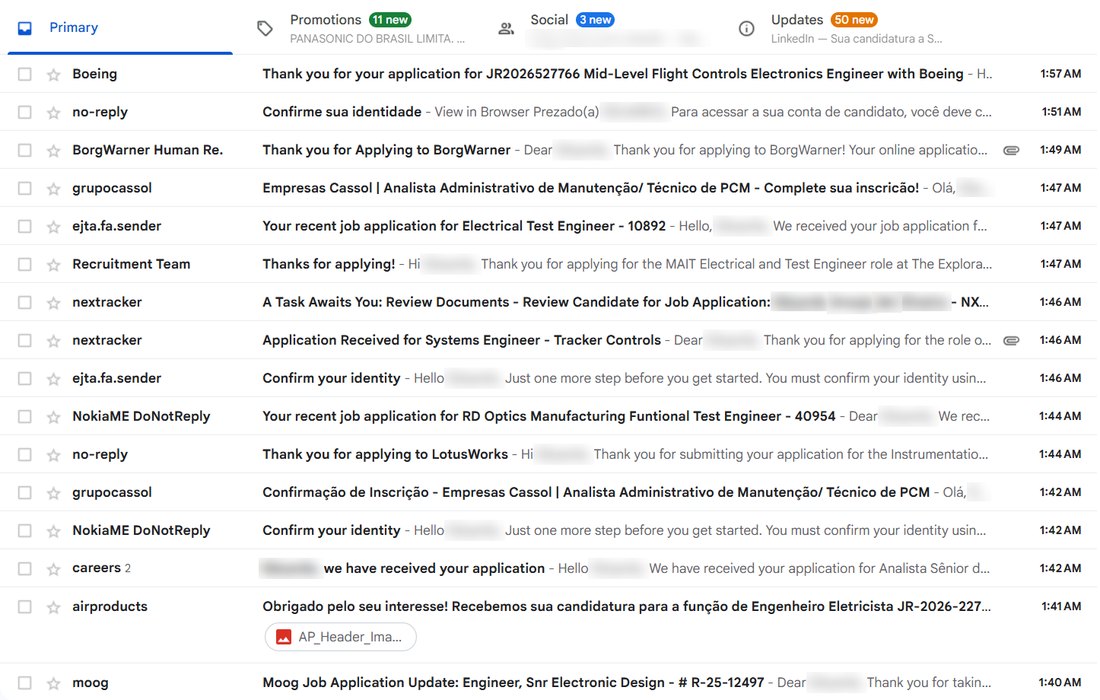Click the Updates info icon
Screen dimensions: 1100x700
click(x=746, y=29)
